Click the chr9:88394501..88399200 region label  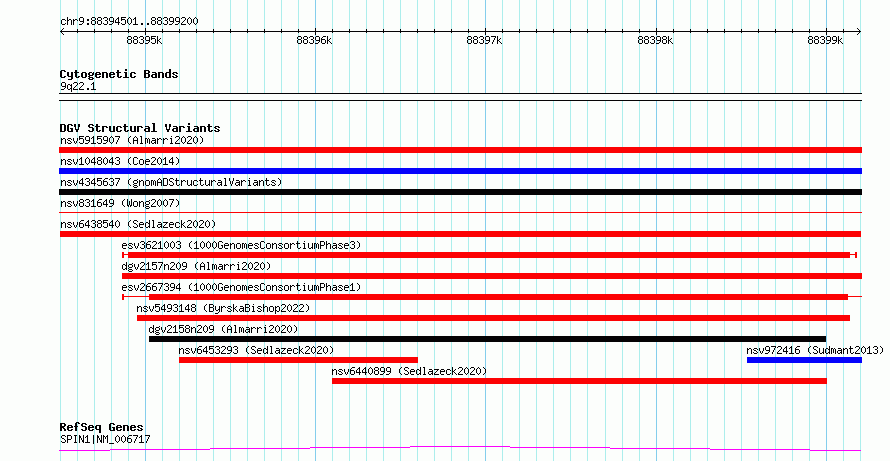click(129, 21)
